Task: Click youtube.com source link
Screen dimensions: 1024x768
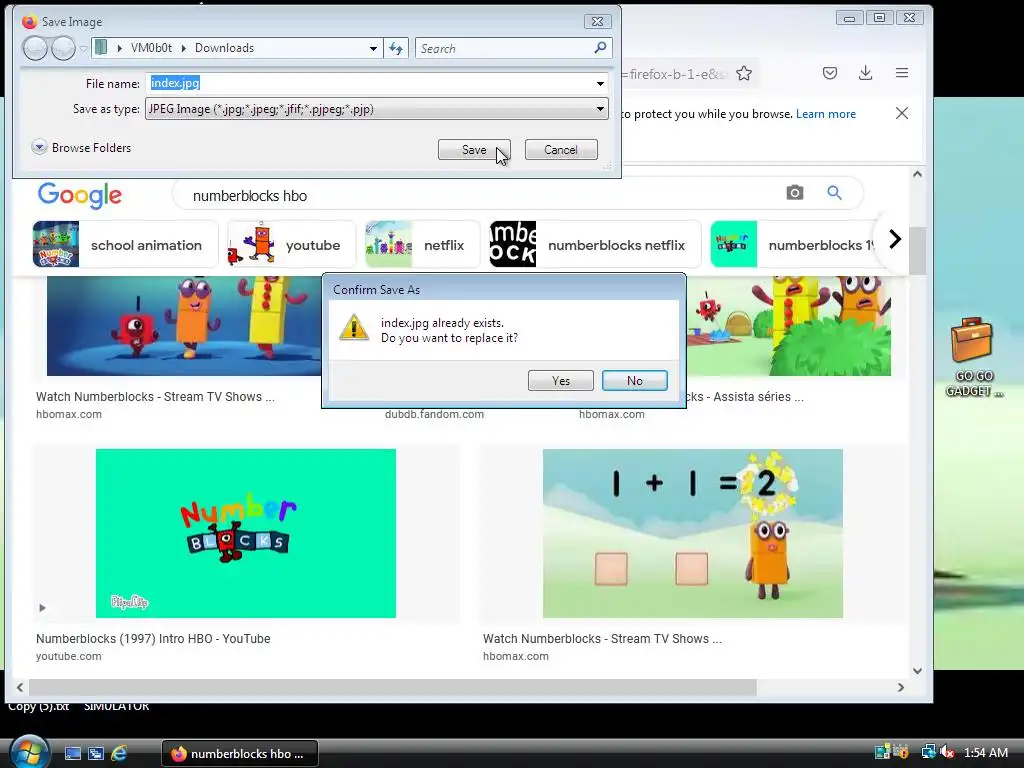Action: (x=69, y=656)
